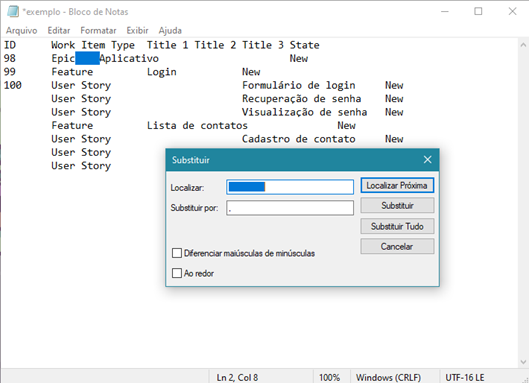
Task: Click the Title 2 header text
Action: click(215, 45)
